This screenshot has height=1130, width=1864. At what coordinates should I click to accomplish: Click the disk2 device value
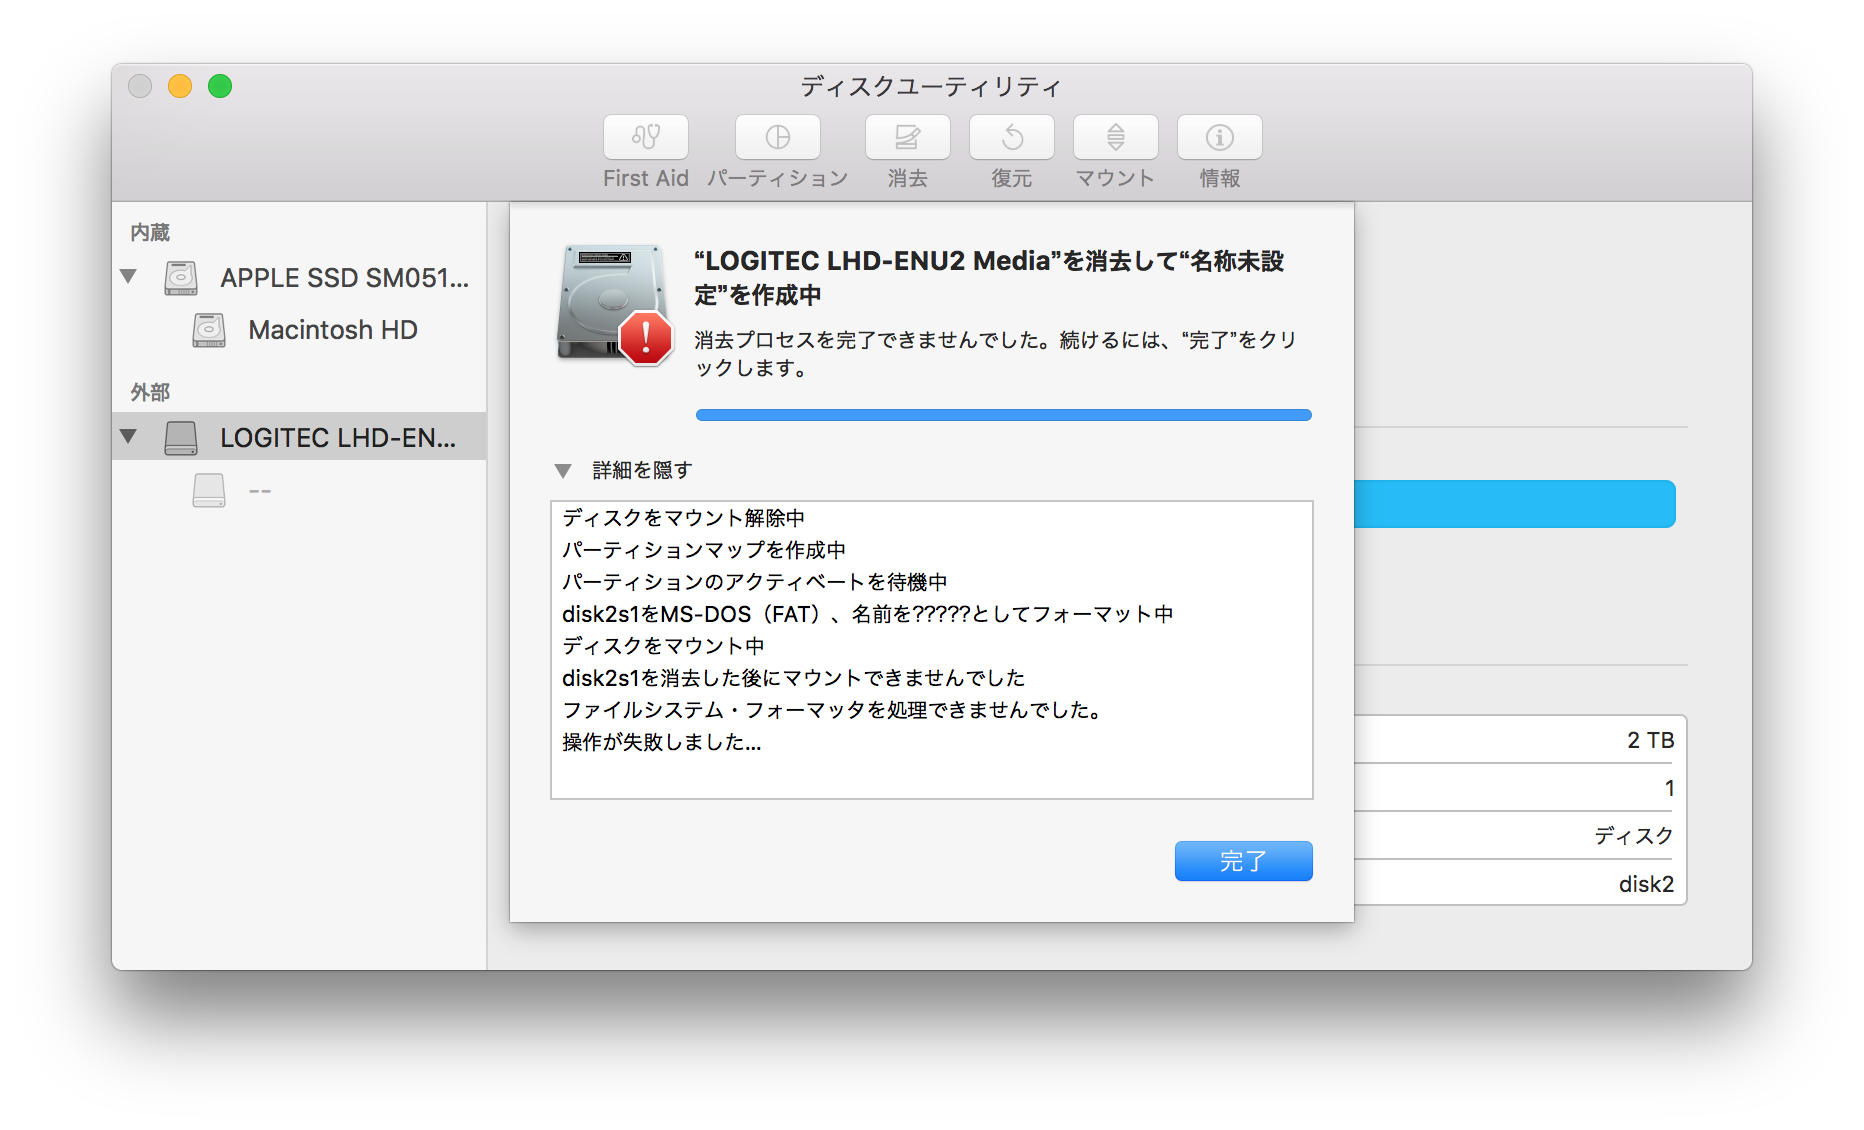pyautogui.click(x=1646, y=884)
